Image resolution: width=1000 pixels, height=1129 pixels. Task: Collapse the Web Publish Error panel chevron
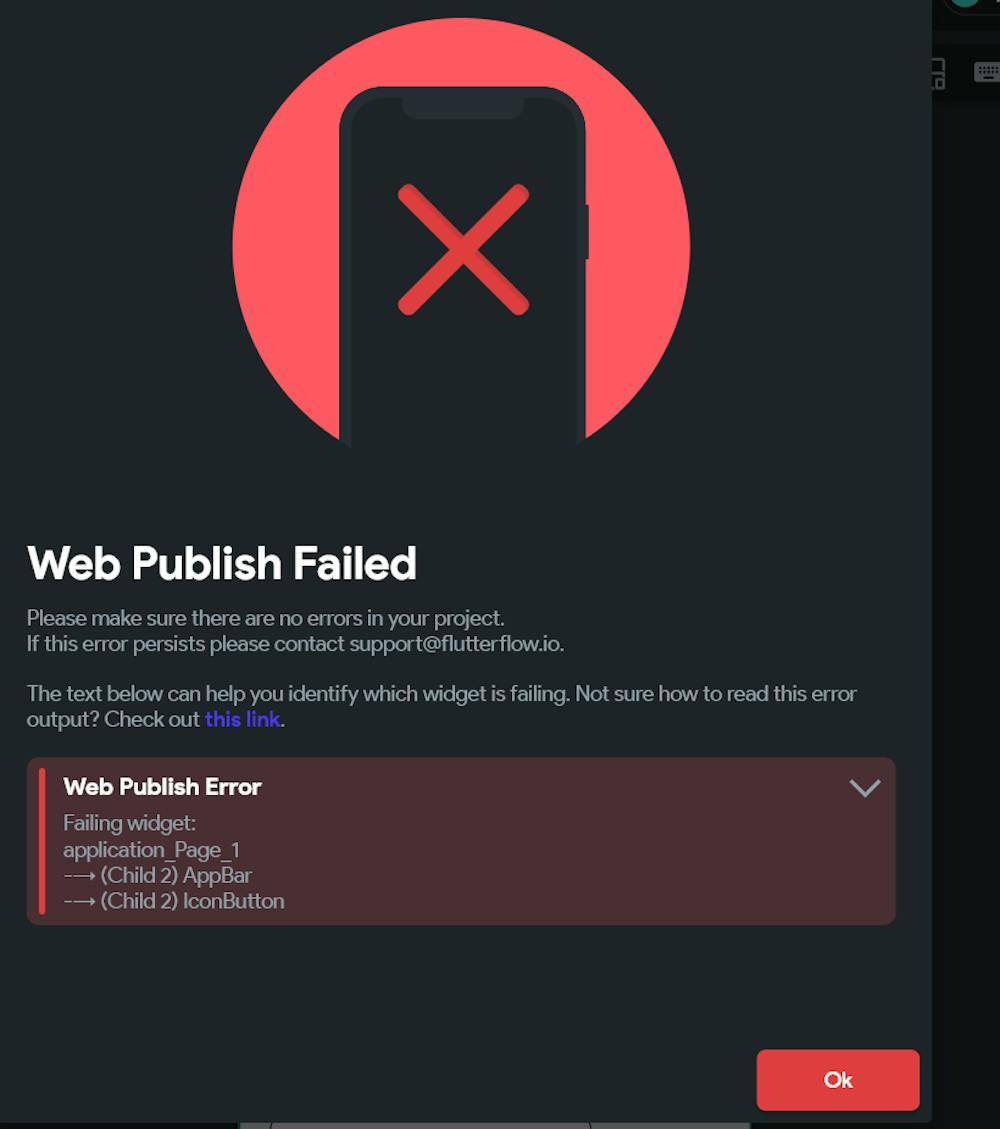(x=865, y=788)
